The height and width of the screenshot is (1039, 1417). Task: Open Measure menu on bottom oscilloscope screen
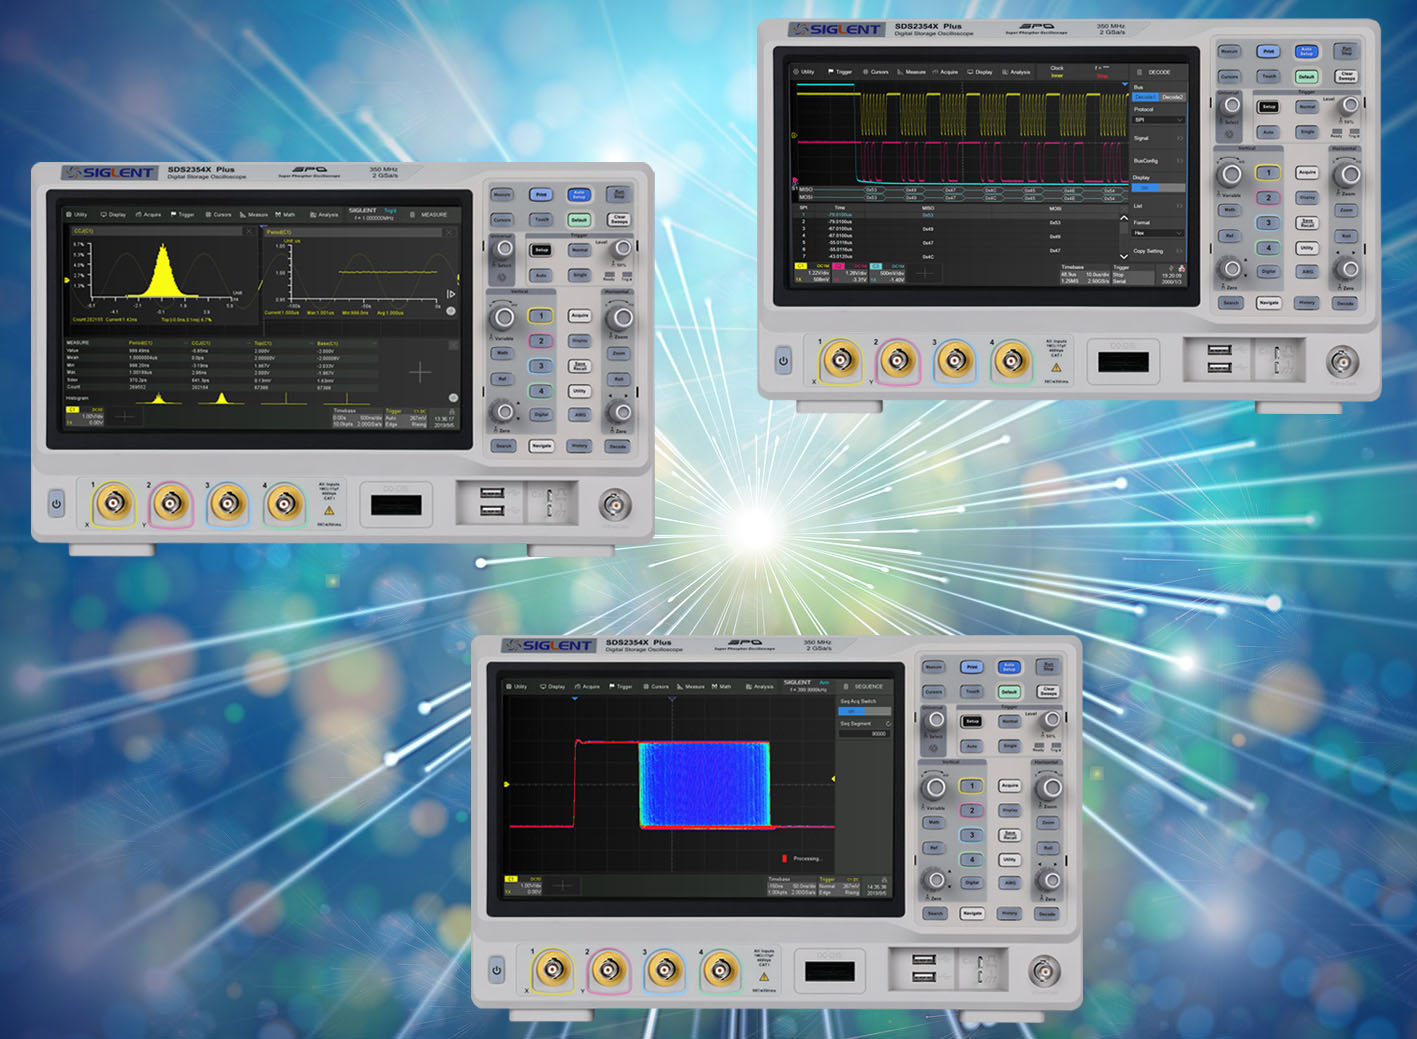click(691, 687)
